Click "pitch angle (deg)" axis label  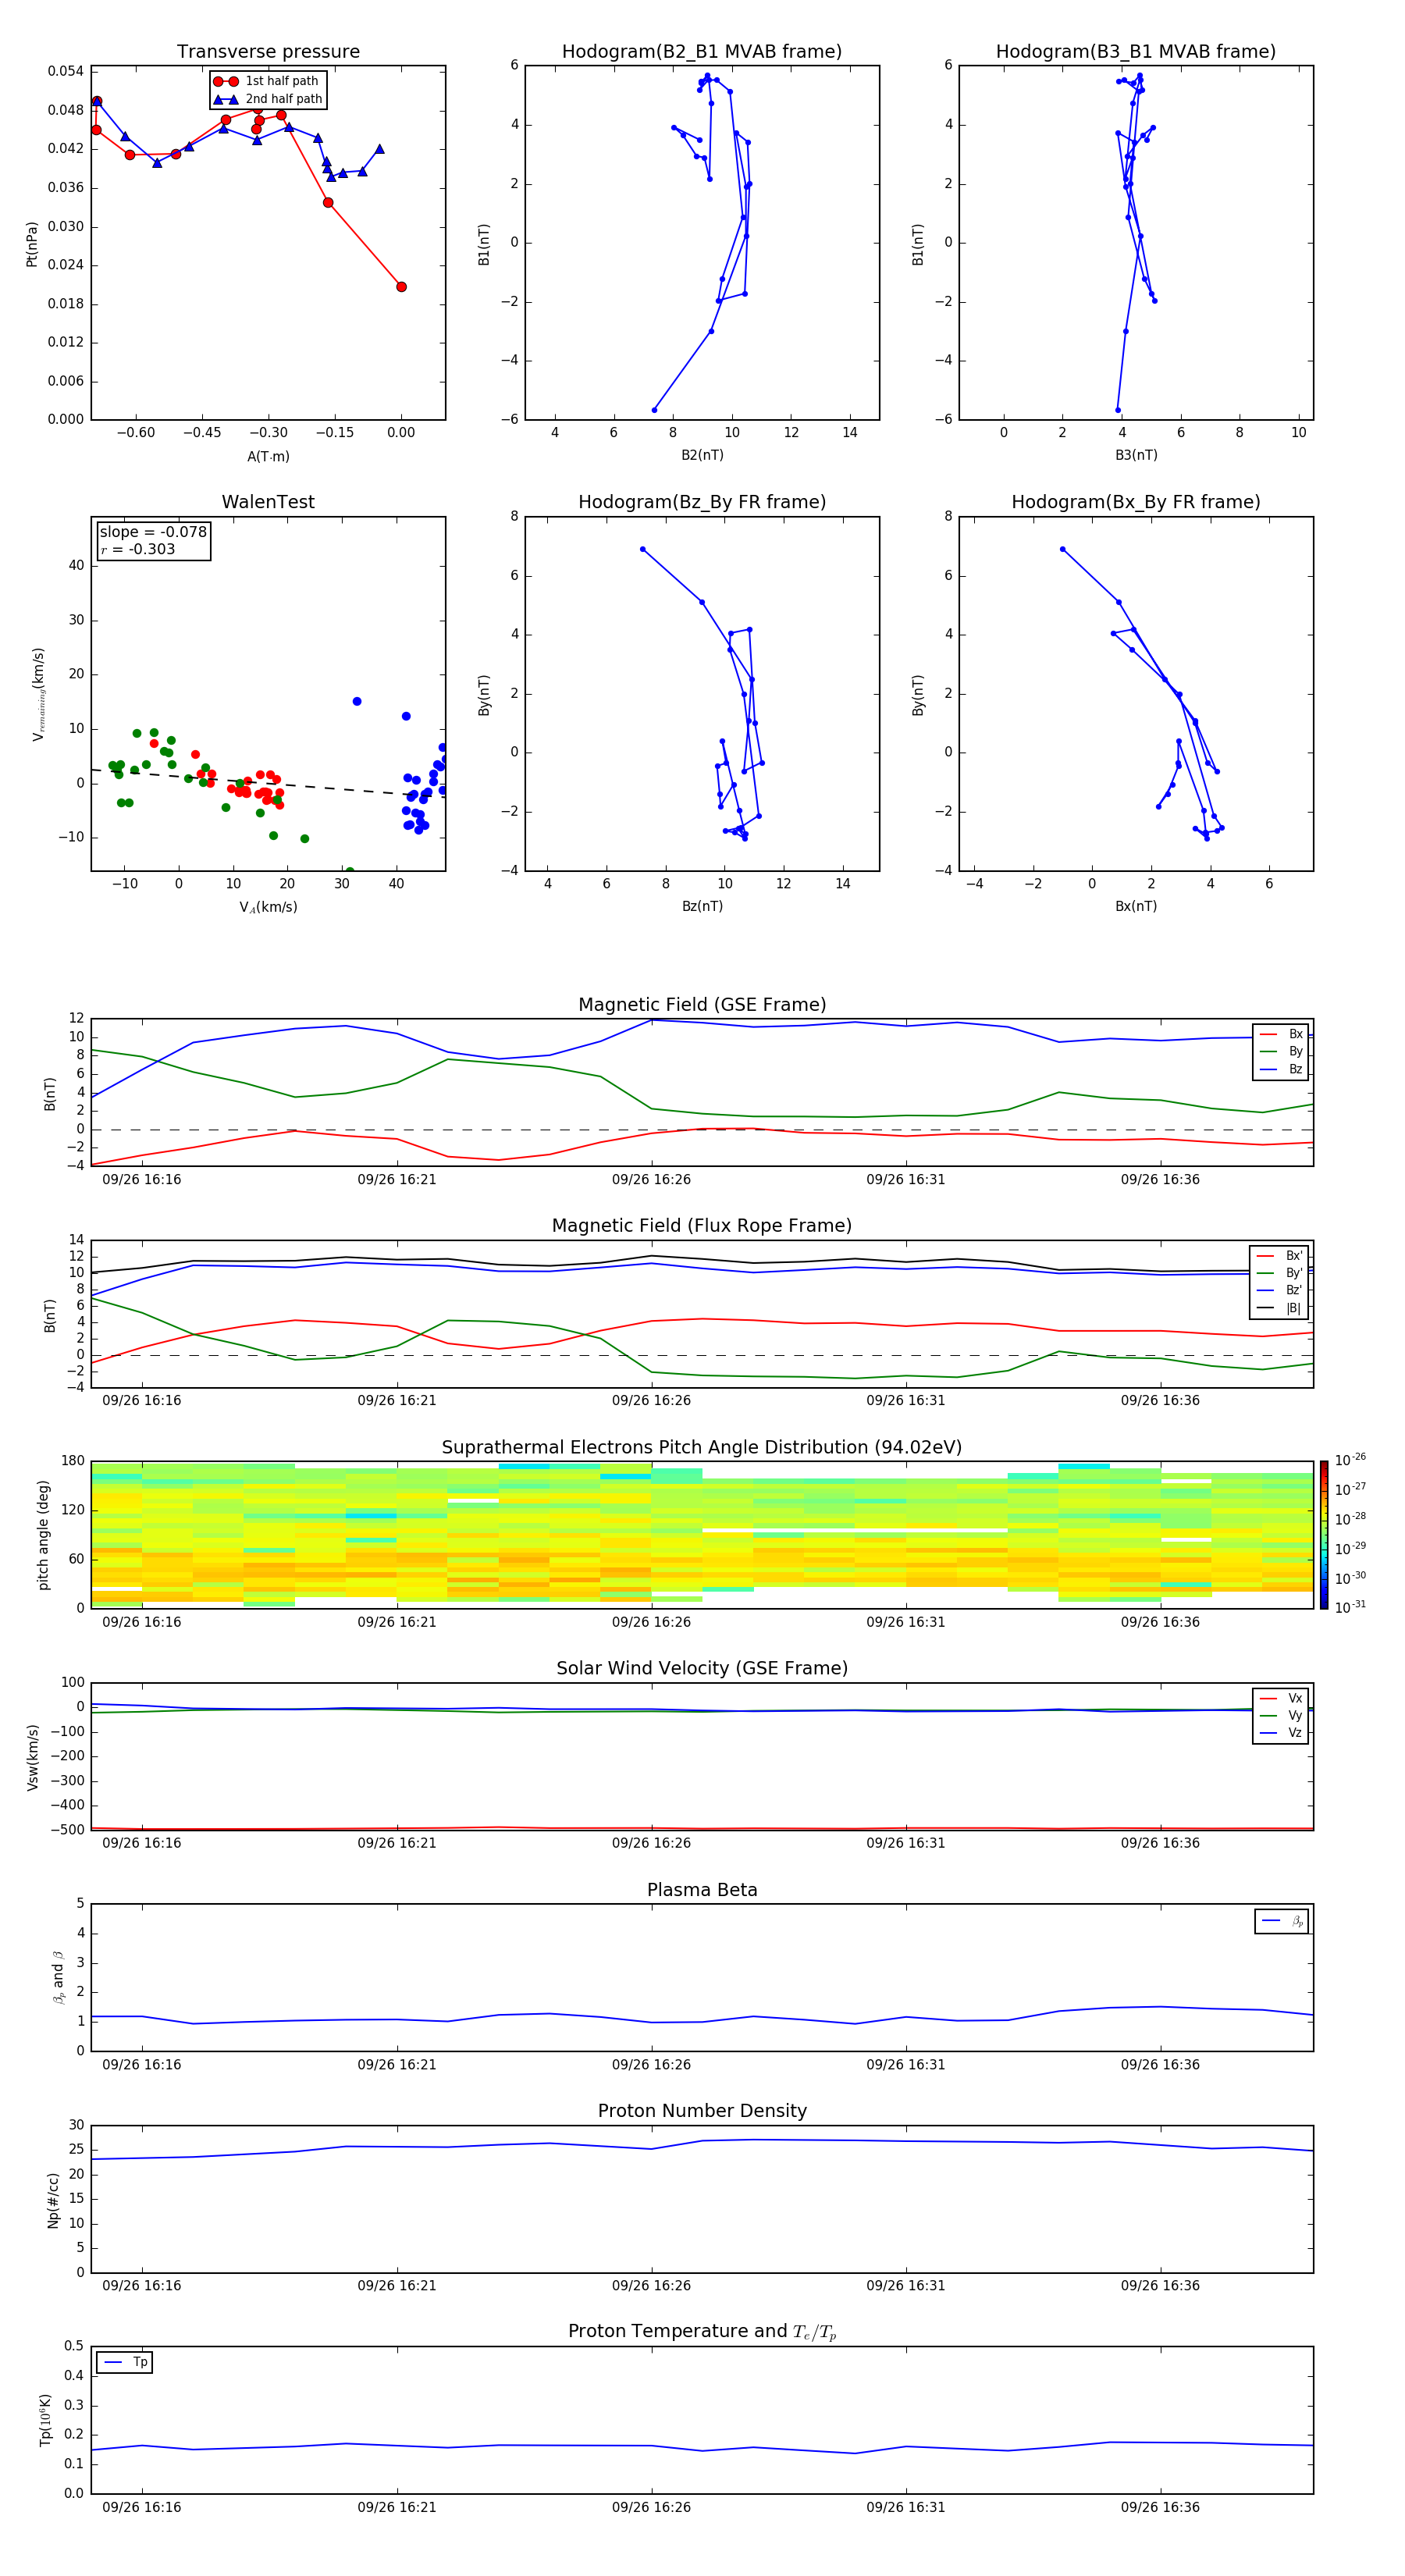(43, 1535)
